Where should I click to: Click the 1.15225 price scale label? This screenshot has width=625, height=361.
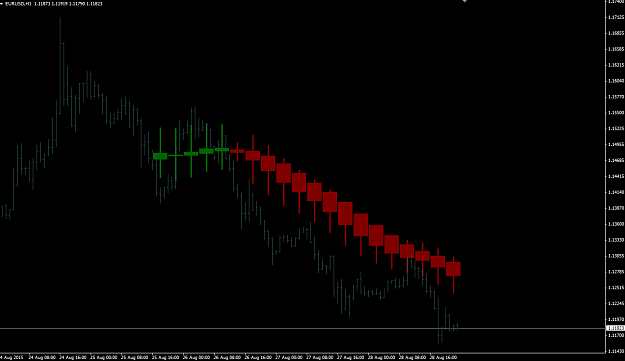click(x=616, y=129)
